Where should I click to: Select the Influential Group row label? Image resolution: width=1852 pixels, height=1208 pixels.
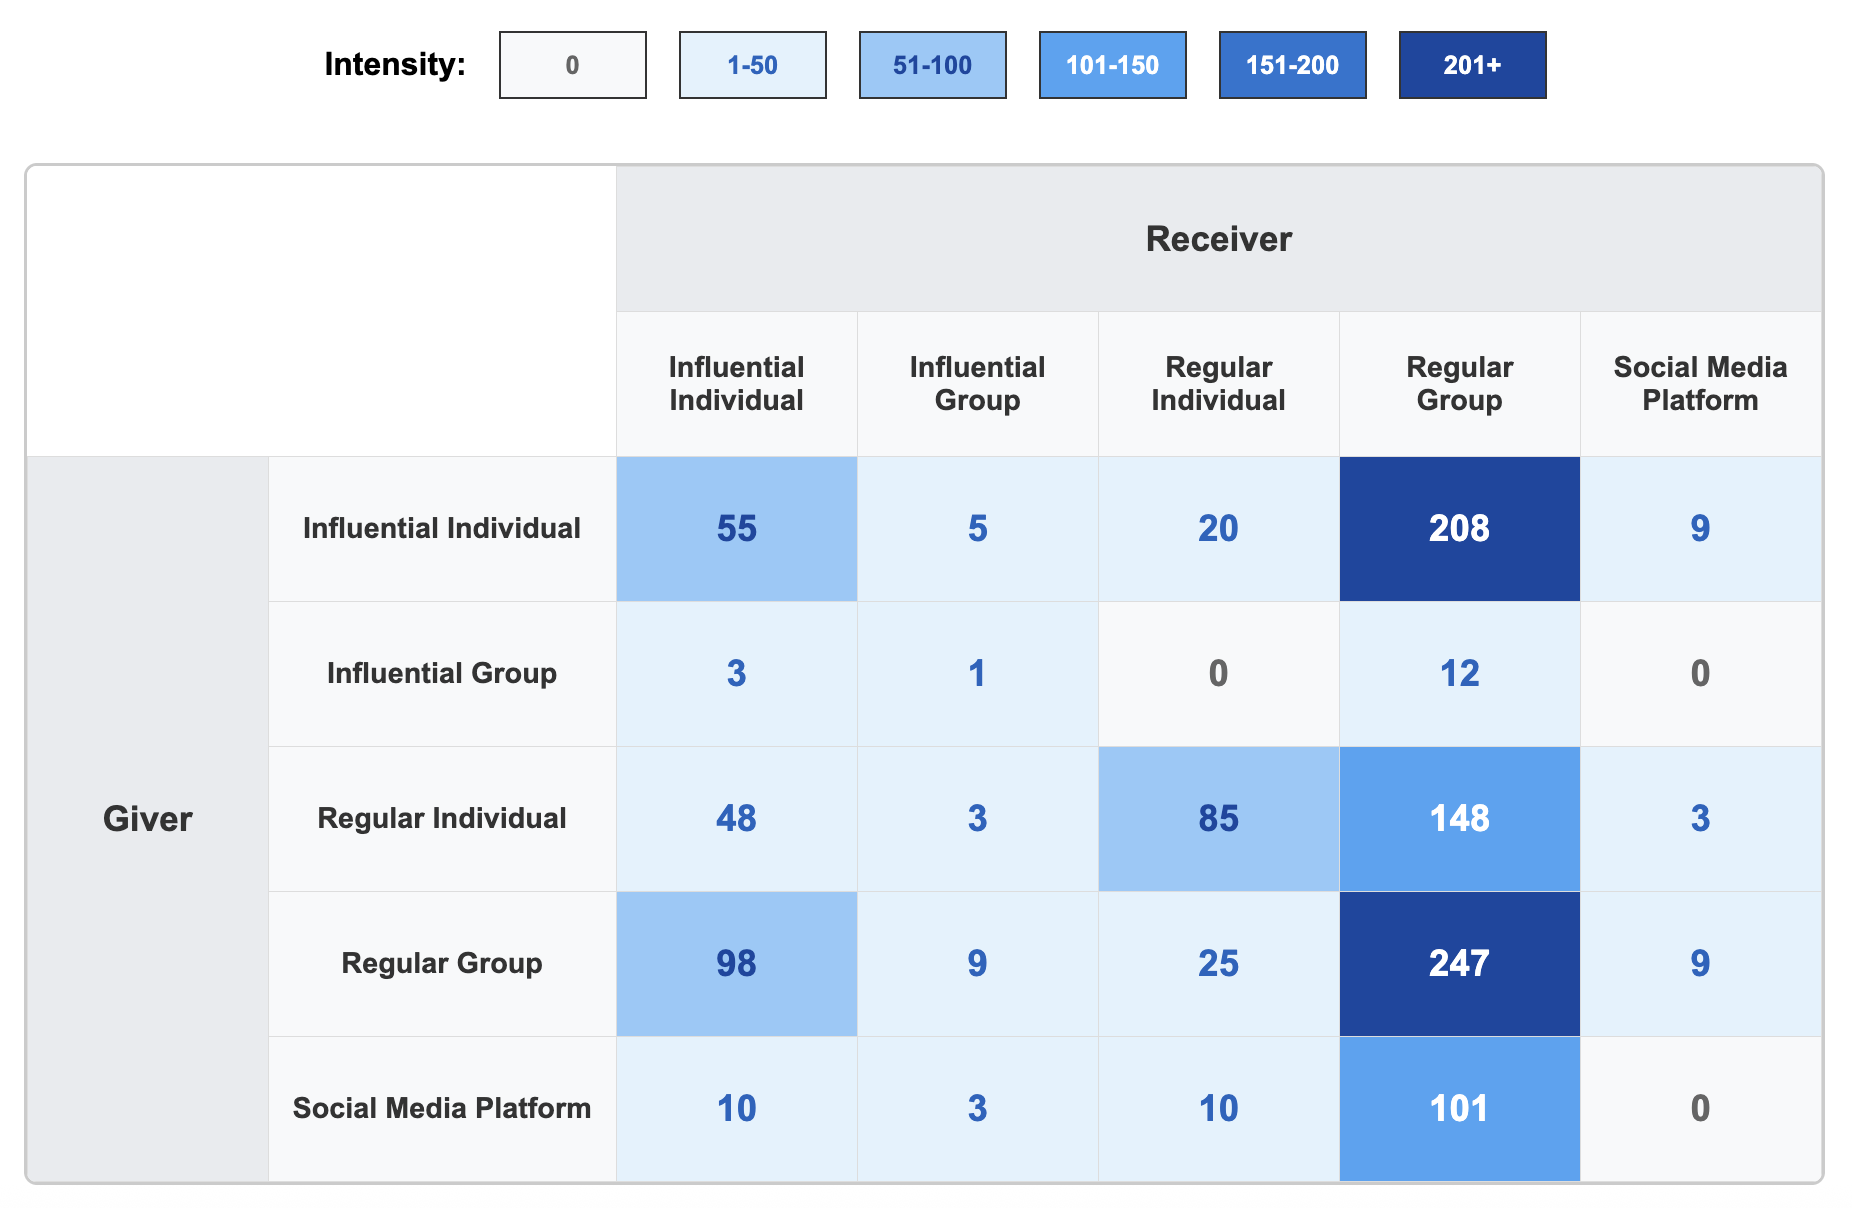click(441, 673)
